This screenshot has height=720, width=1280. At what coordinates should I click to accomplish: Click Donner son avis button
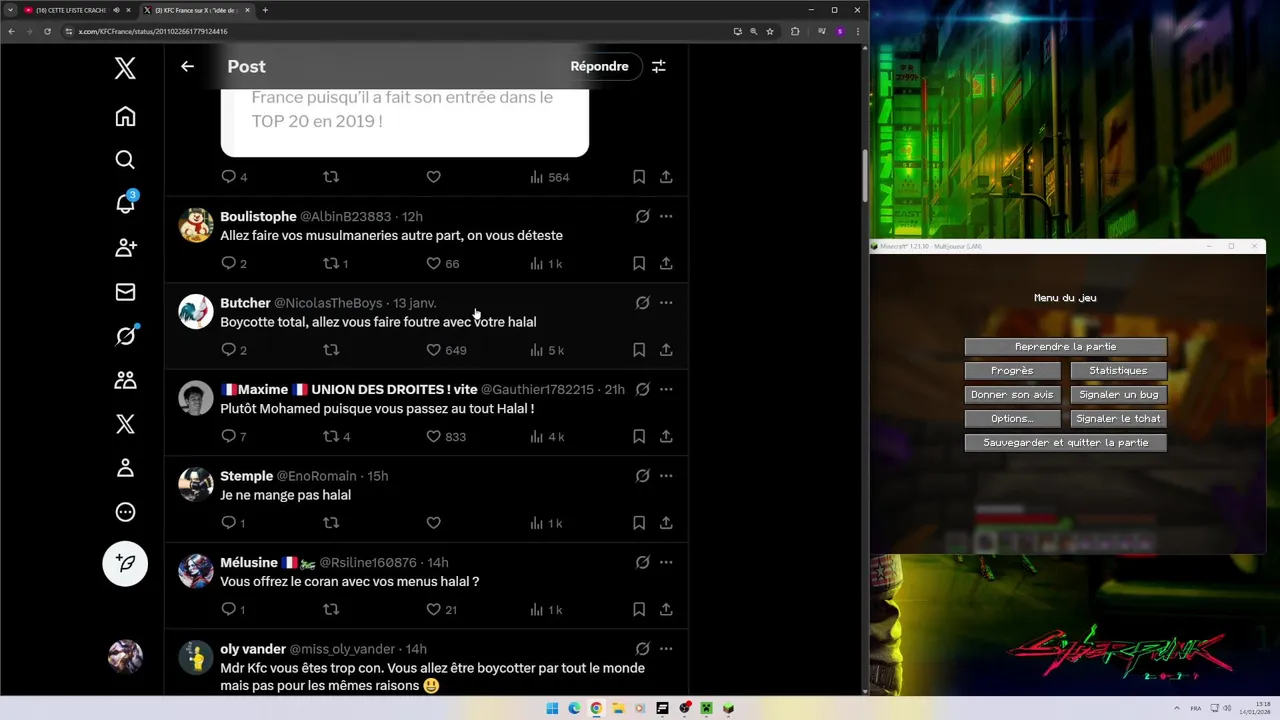click(x=1012, y=395)
